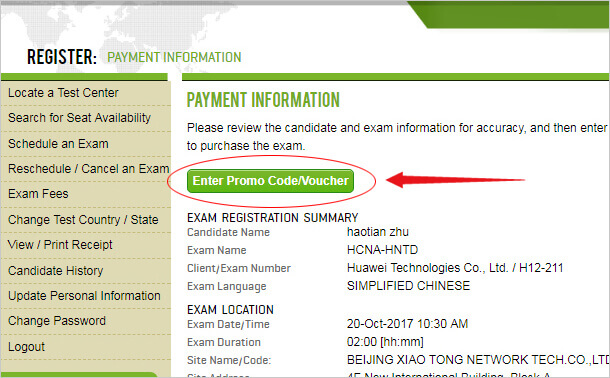610x378 pixels.
Task: Open Update Personal Information
Action: (84, 296)
